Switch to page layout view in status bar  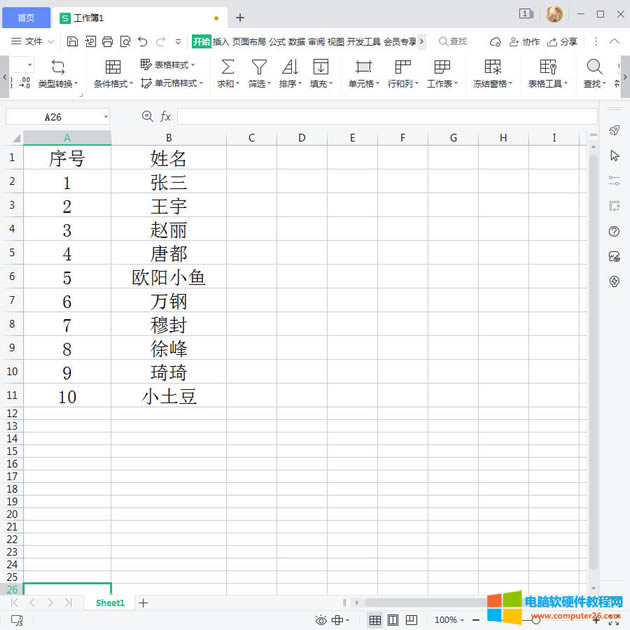[393, 620]
